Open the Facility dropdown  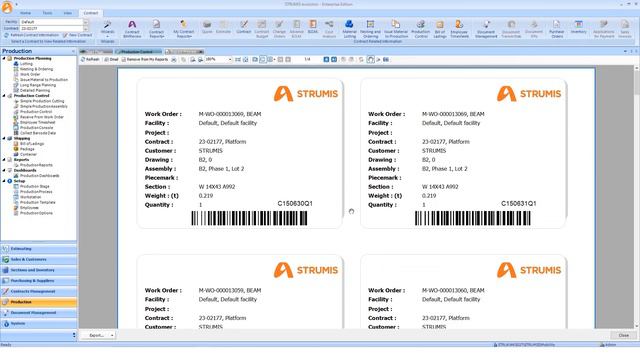(x=85, y=22)
